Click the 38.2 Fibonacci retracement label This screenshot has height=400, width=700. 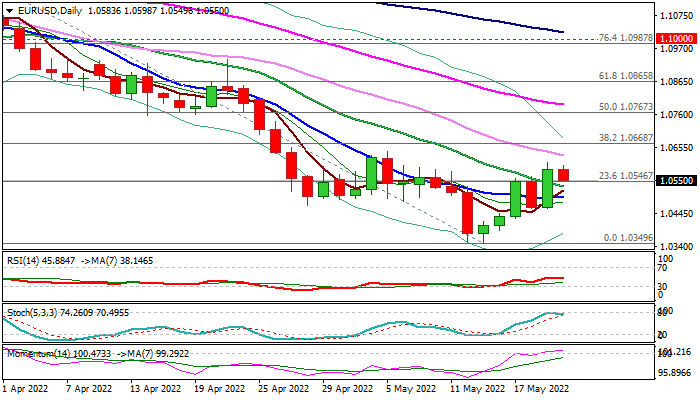coord(627,139)
